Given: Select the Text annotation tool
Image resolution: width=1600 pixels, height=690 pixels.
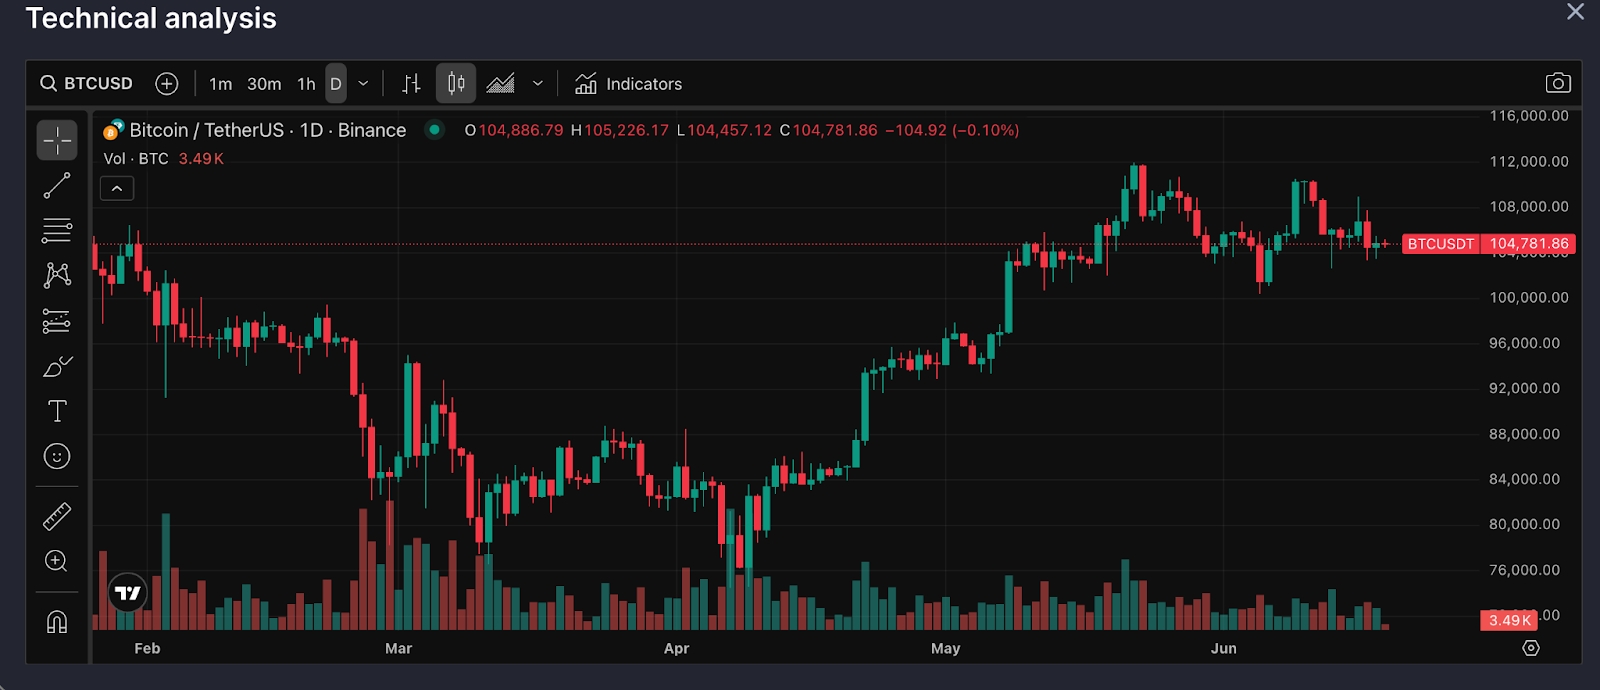Looking at the screenshot, I should pos(57,411).
